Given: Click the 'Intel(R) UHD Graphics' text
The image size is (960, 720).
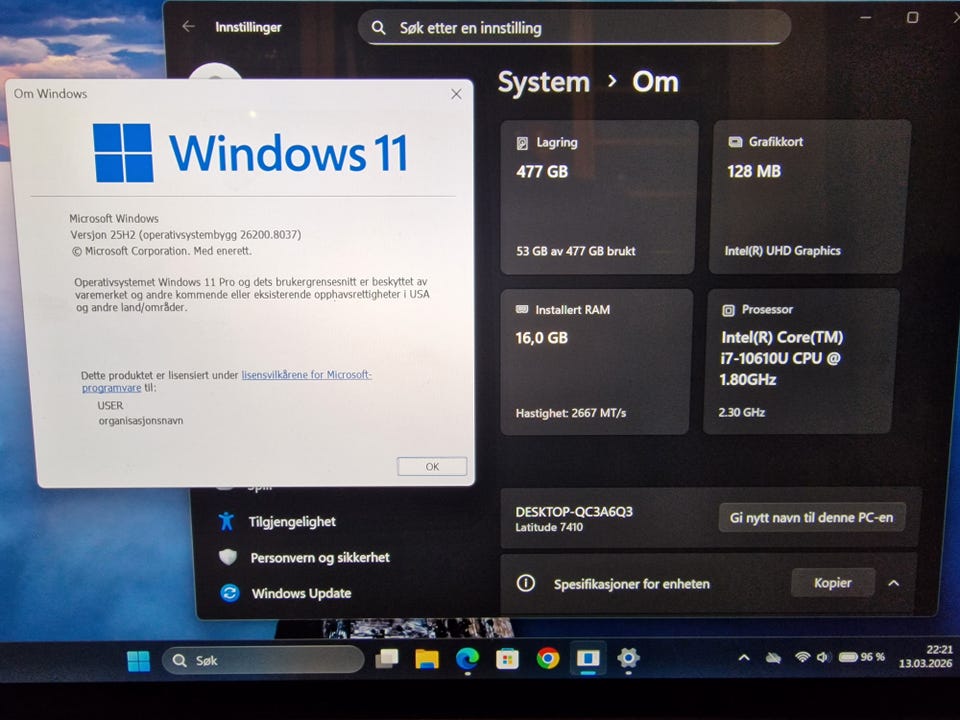Looking at the screenshot, I should [x=782, y=251].
